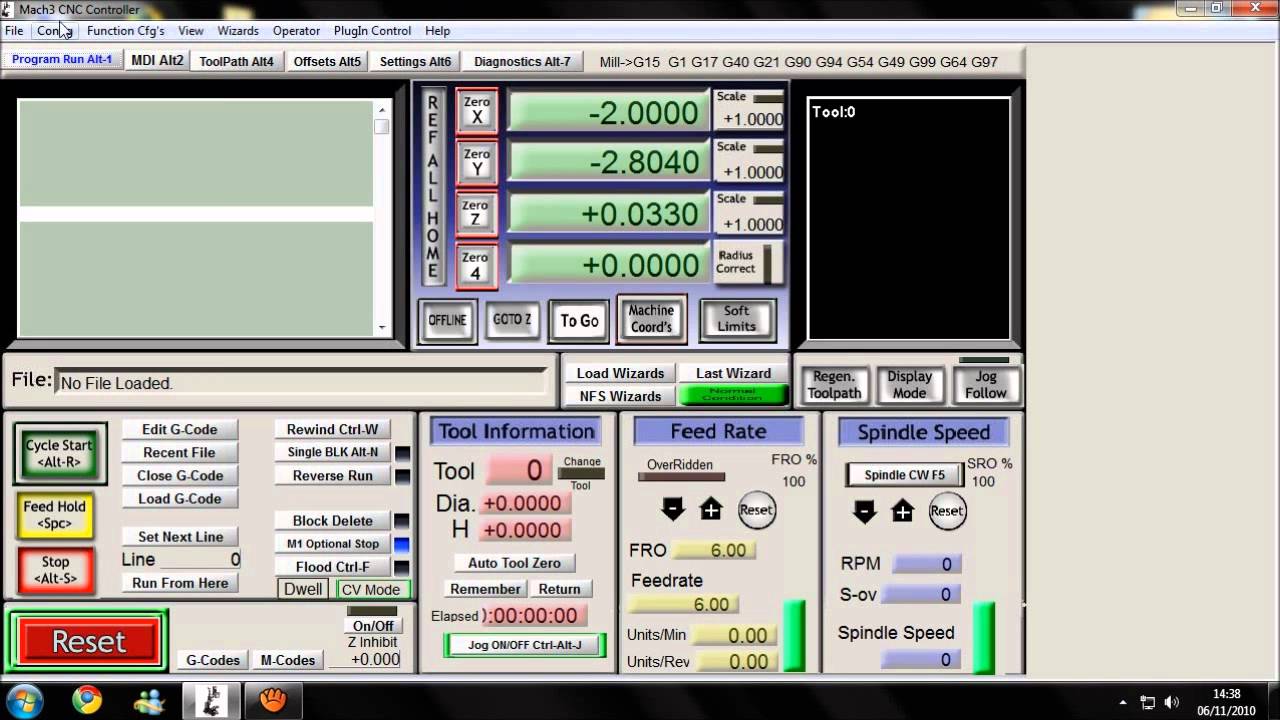This screenshot has width=1280, height=720.
Task: Open the Operator menu
Action: point(296,31)
